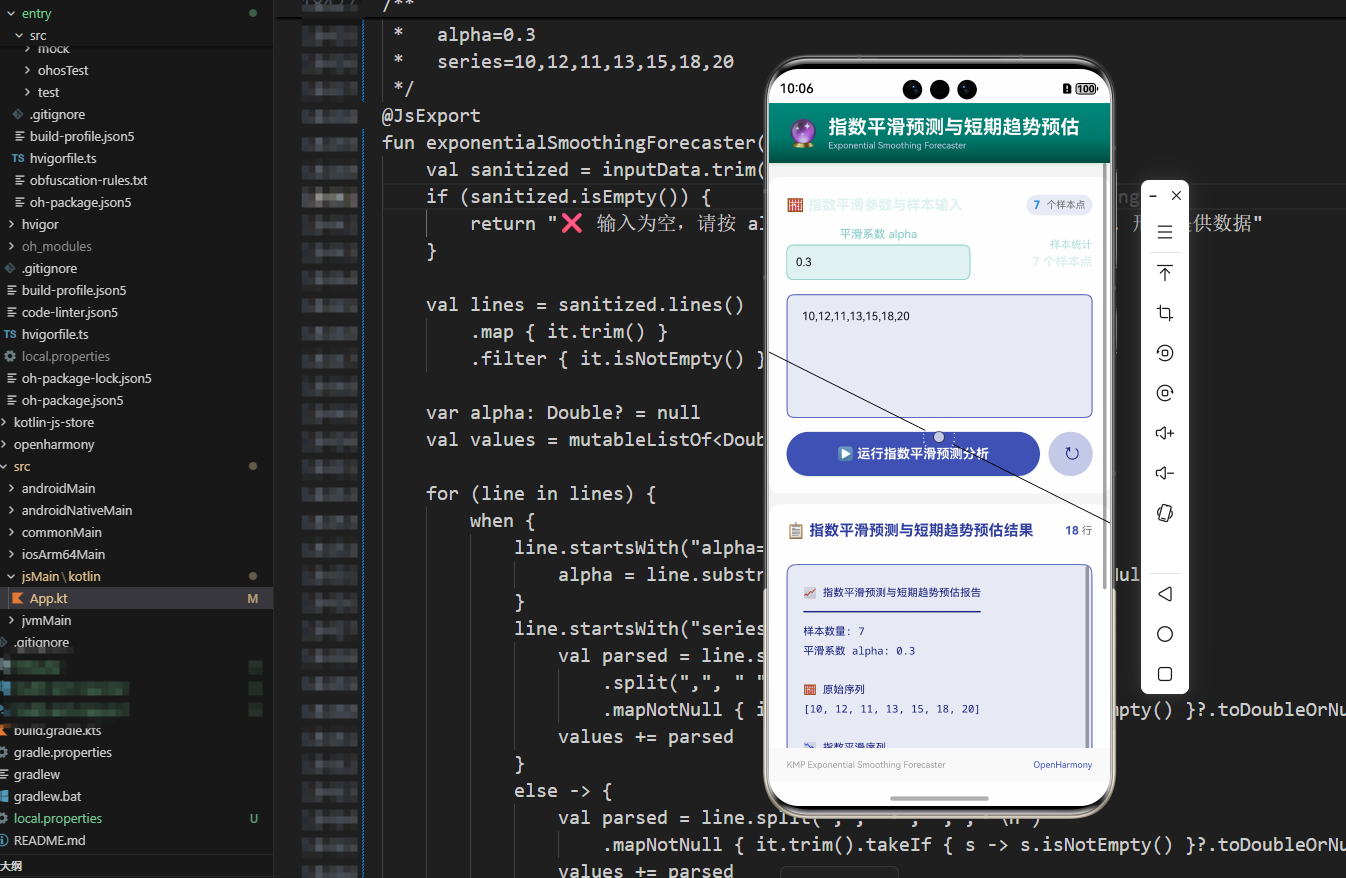Tap the emulator Recents square button
This screenshot has width=1346, height=878.
[1164, 674]
